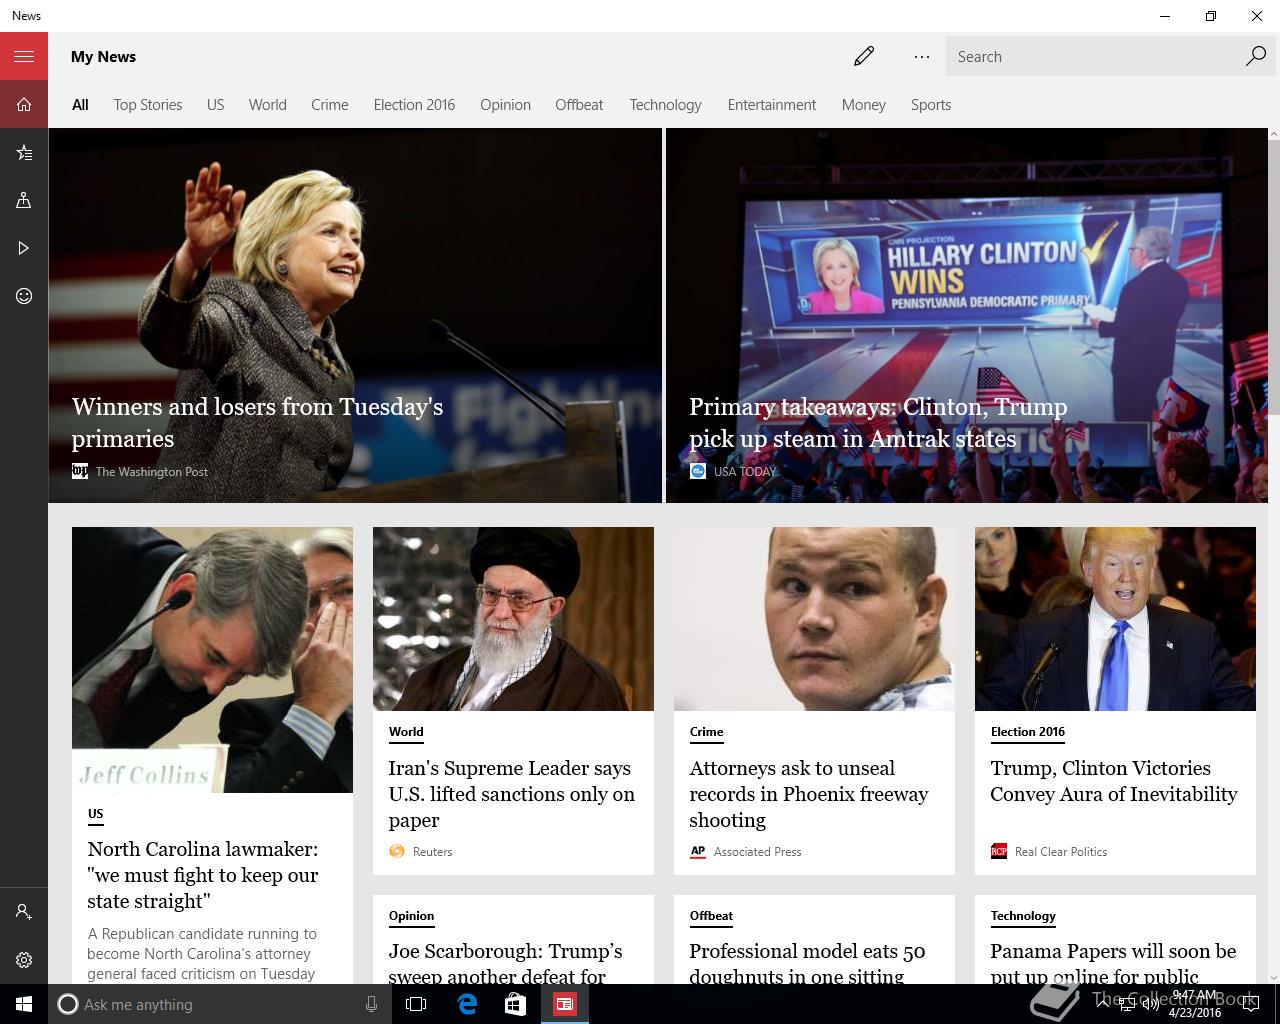Open the Crime tab

[x=330, y=104]
